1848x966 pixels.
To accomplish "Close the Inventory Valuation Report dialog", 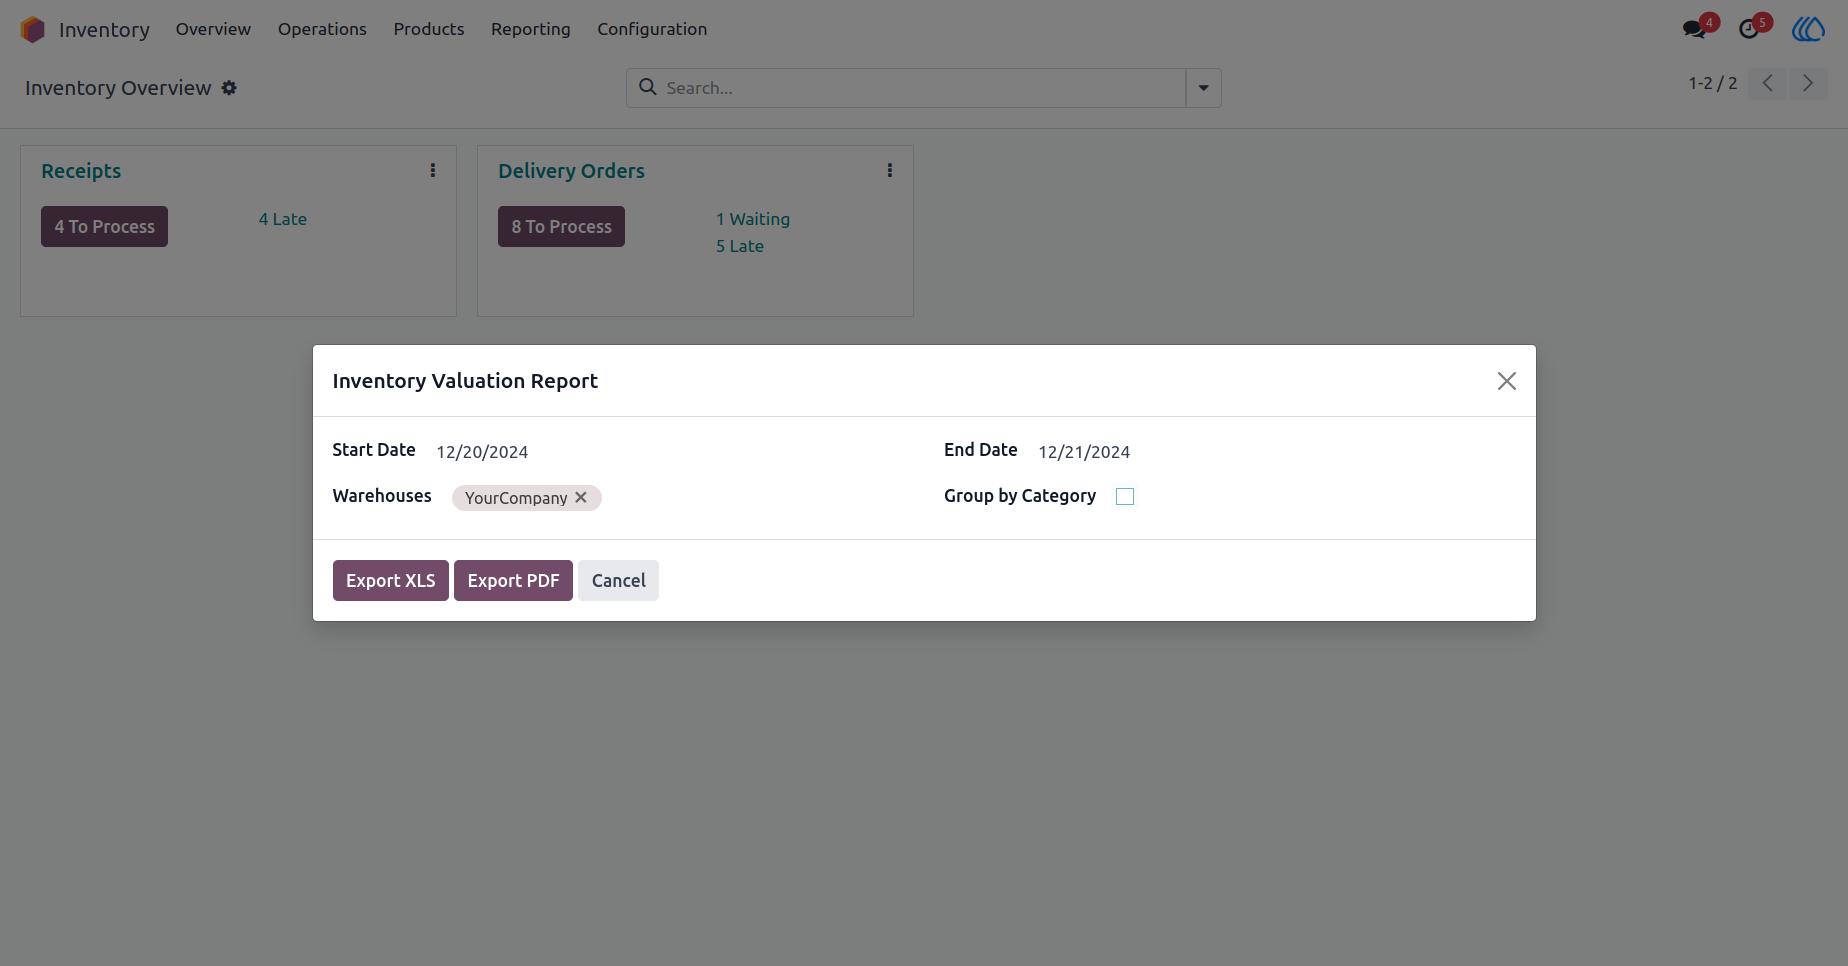I will click(x=1507, y=381).
